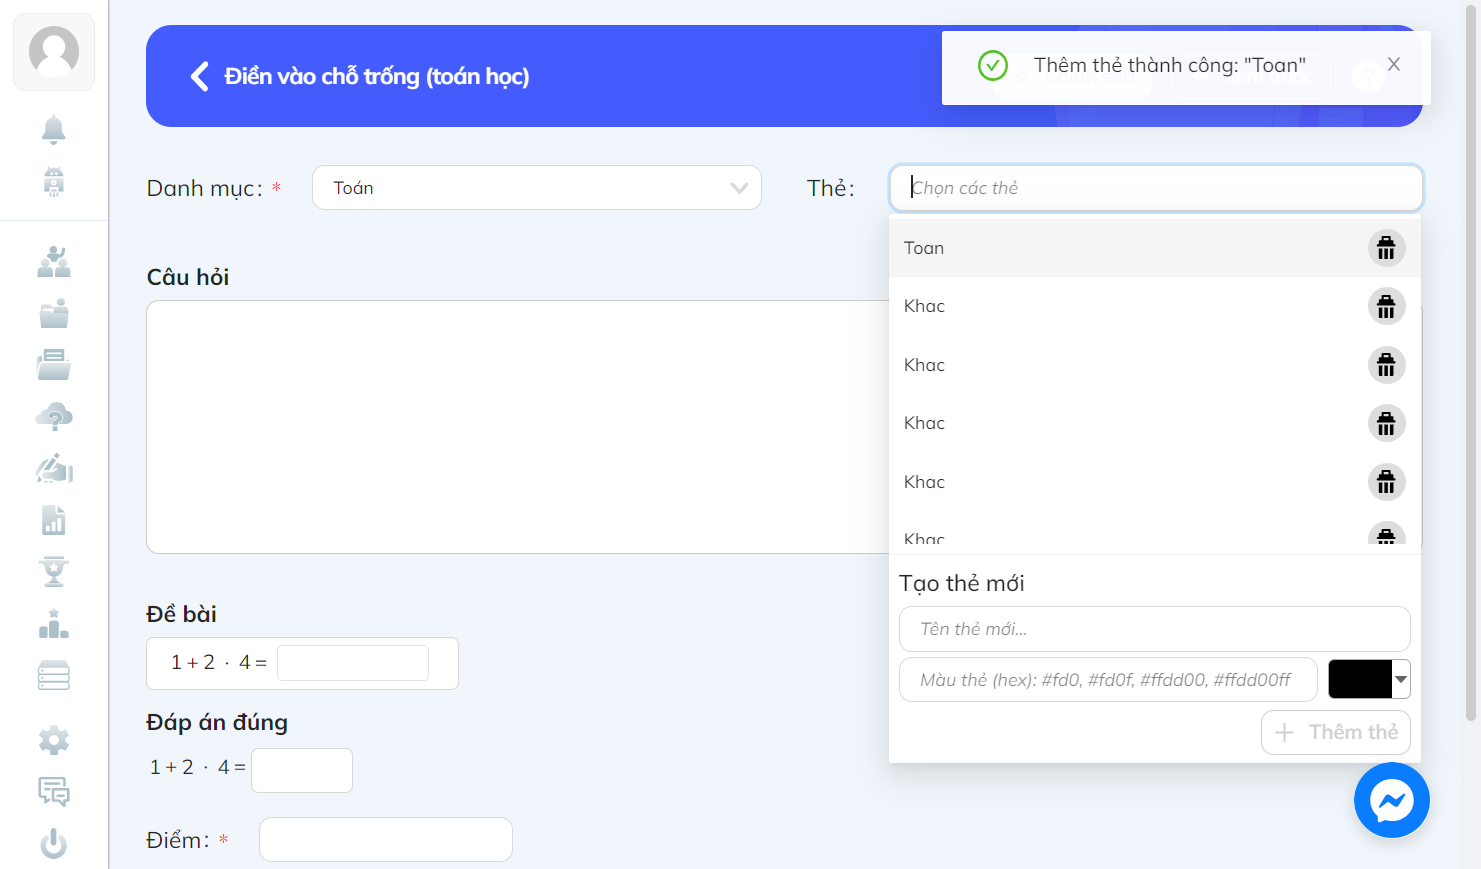Click the hex color "Màu thẻ" input
The width and height of the screenshot is (1481, 869).
1108,680
